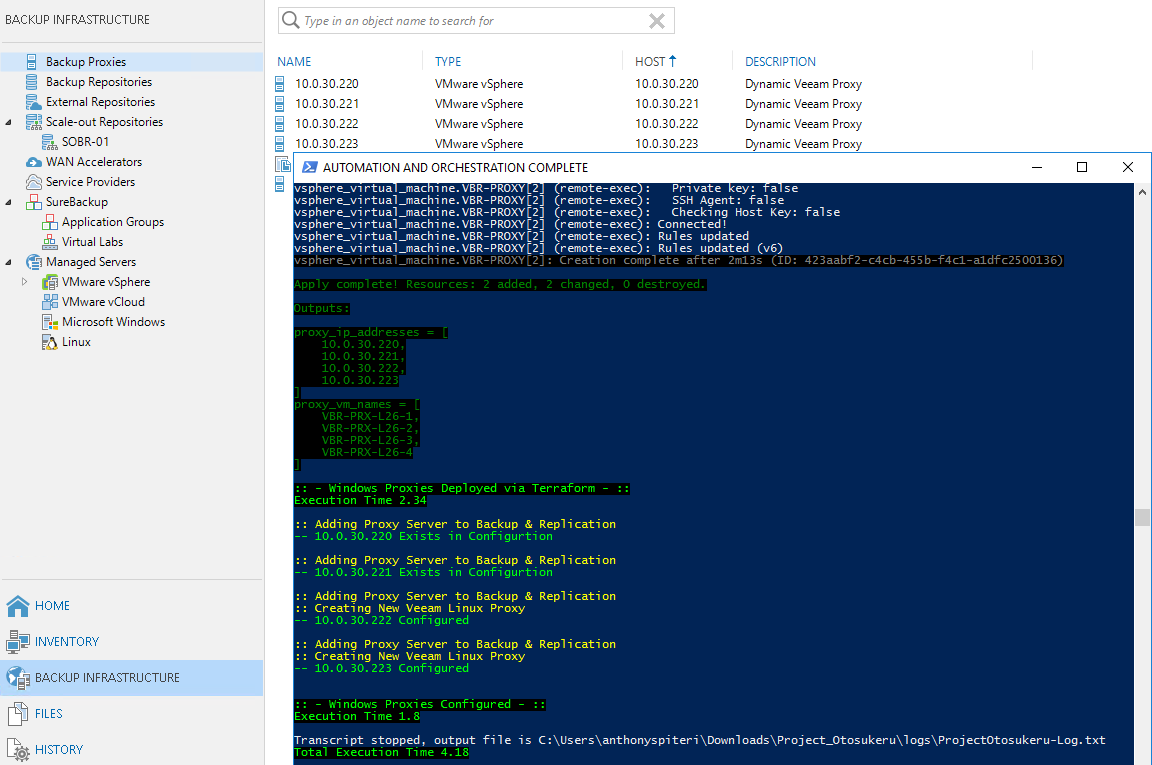Screen dimensions: 1152x765
Task: Click the PowerShell icon in console title bar
Action: click(x=310, y=168)
